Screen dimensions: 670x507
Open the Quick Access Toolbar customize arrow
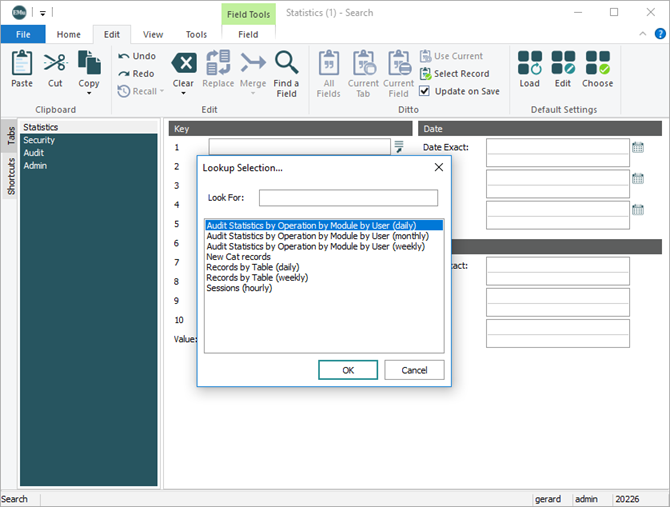(x=43, y=13)
